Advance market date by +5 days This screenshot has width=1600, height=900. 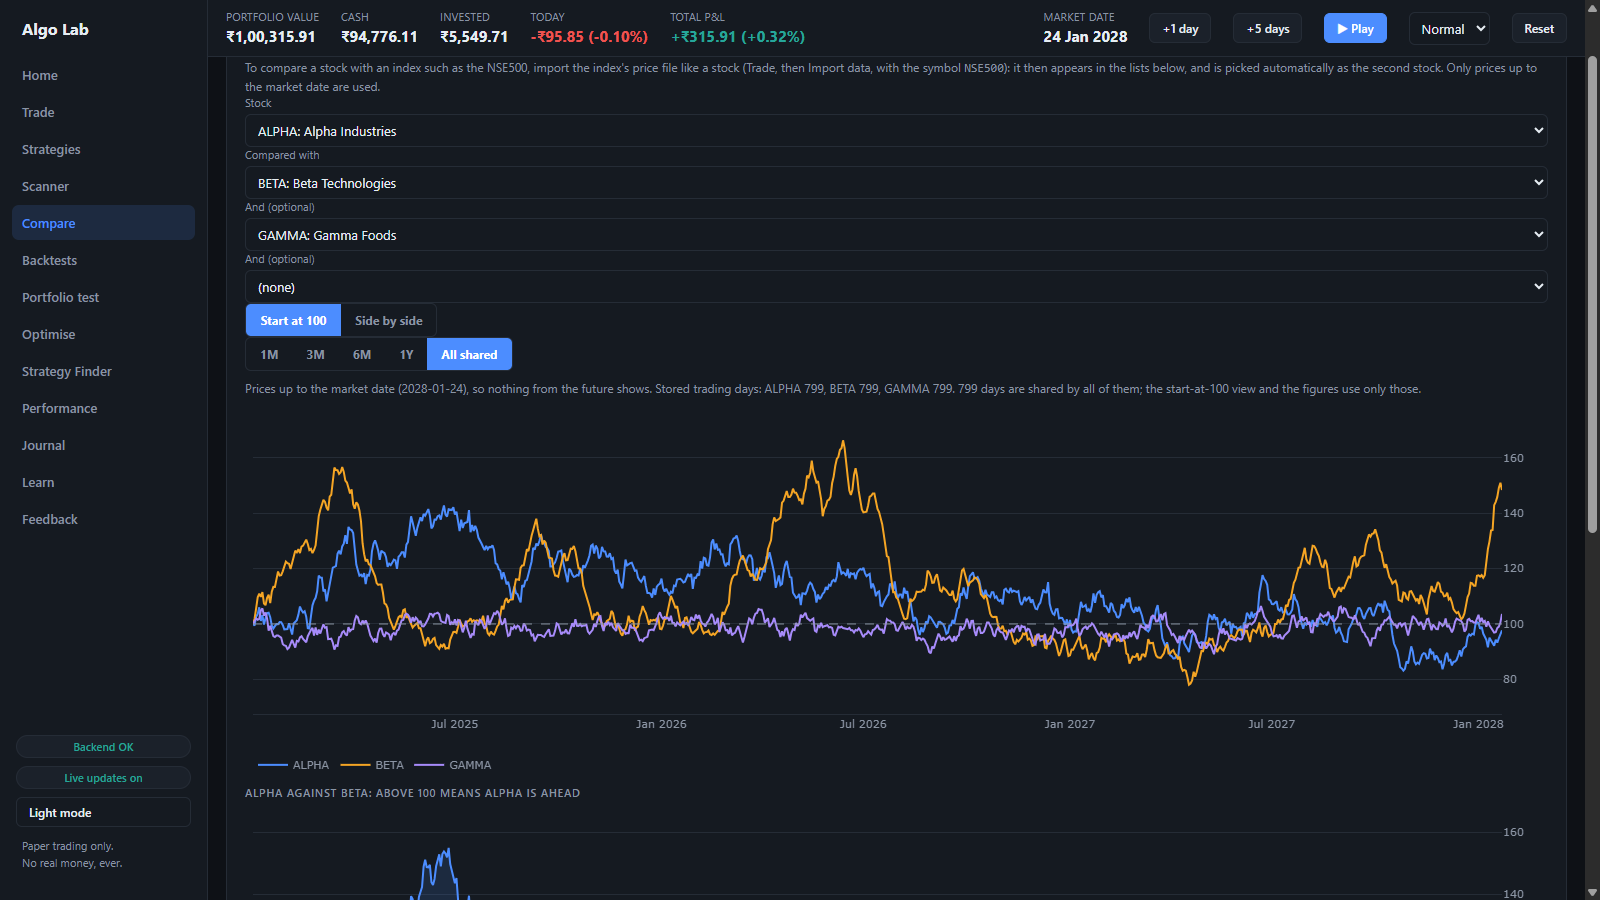(1267, 29)
